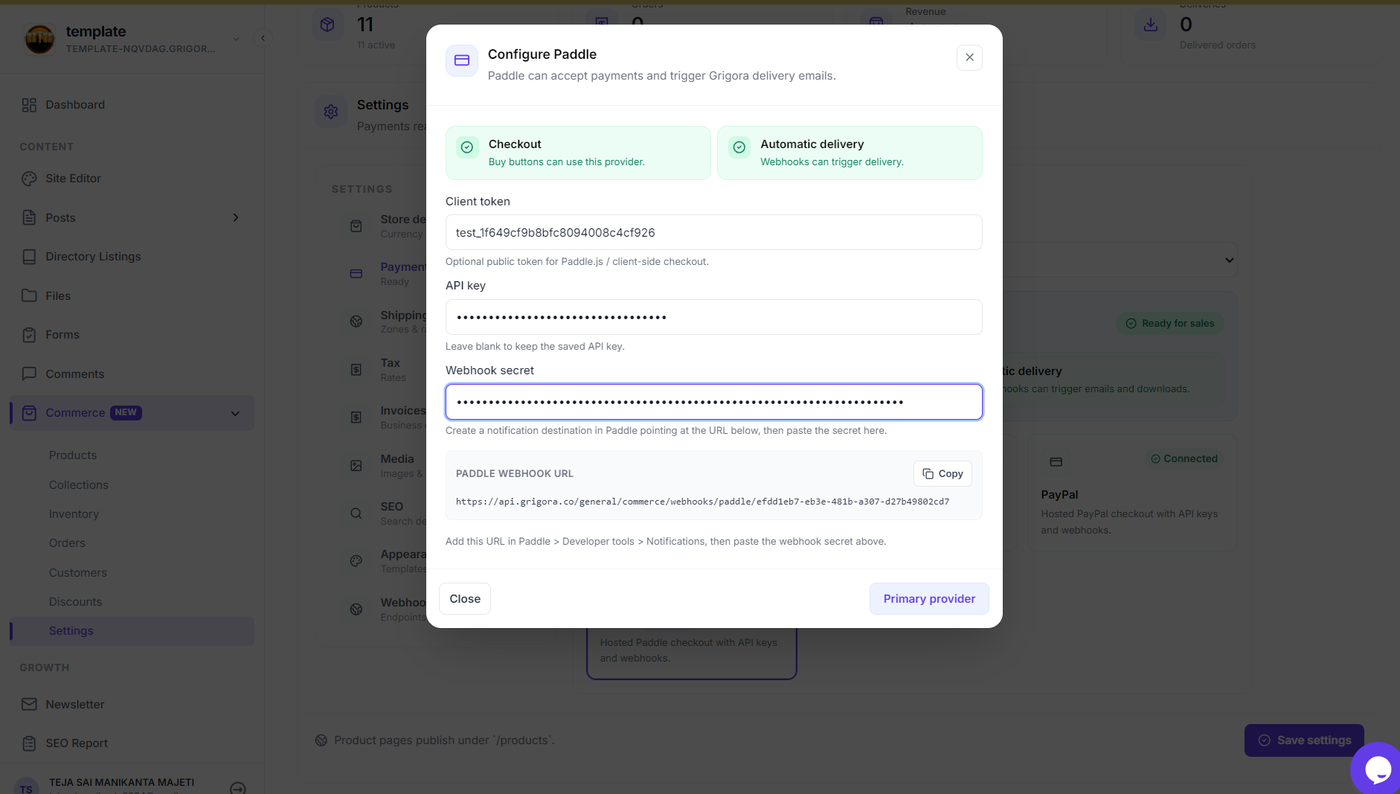
Task: Expand the Posts submenu chevron
Action: point(236,217)
